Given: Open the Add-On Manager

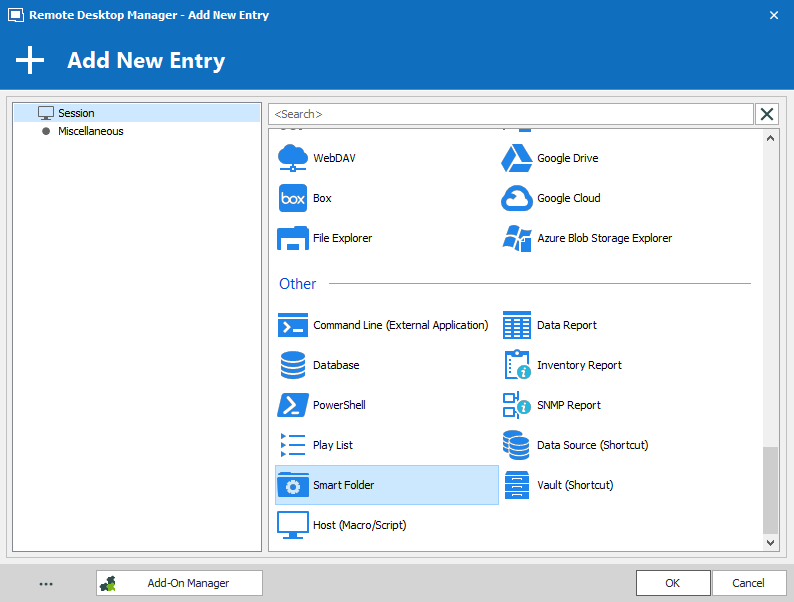Looking at the screenshot, I should click(179, 583).
